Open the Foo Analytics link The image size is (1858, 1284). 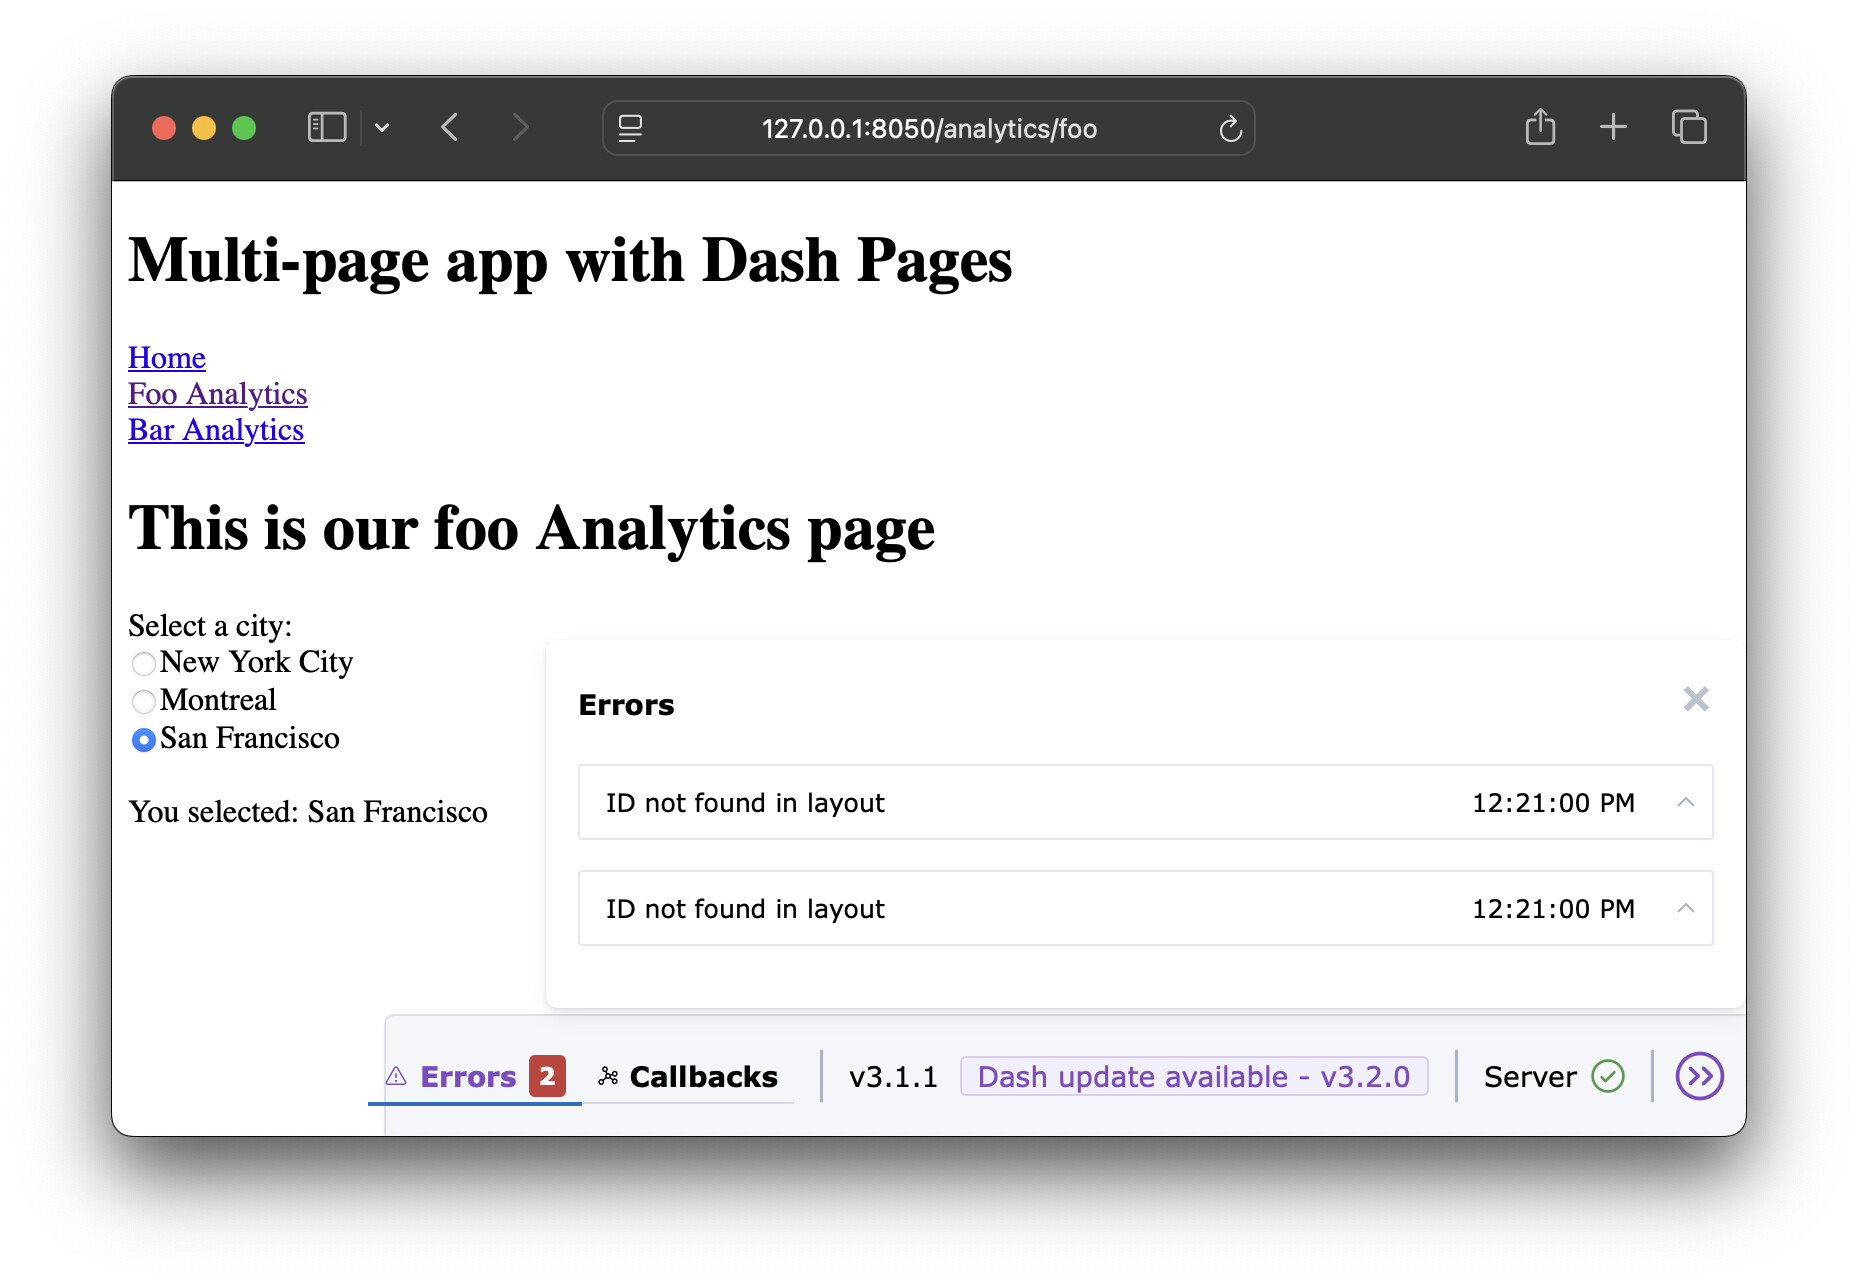pyautogui.click(x=218, y=394)
